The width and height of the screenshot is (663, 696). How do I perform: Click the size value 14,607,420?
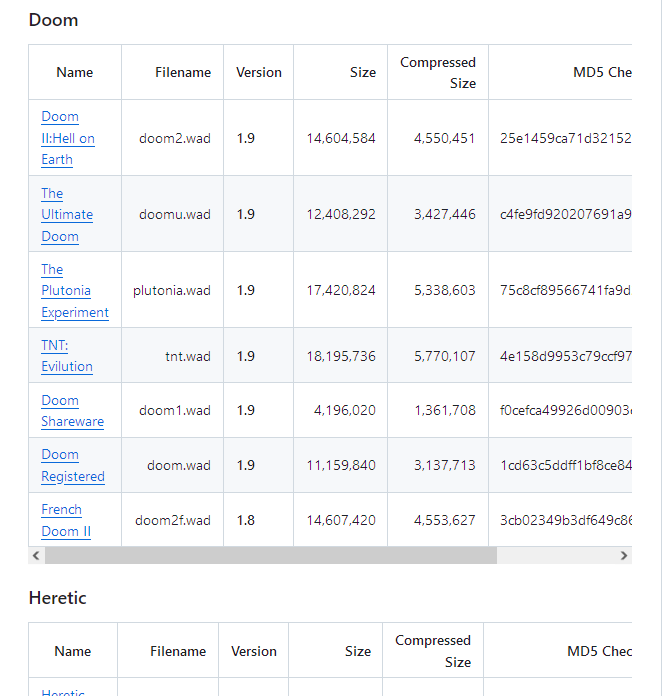coord(341,520)
